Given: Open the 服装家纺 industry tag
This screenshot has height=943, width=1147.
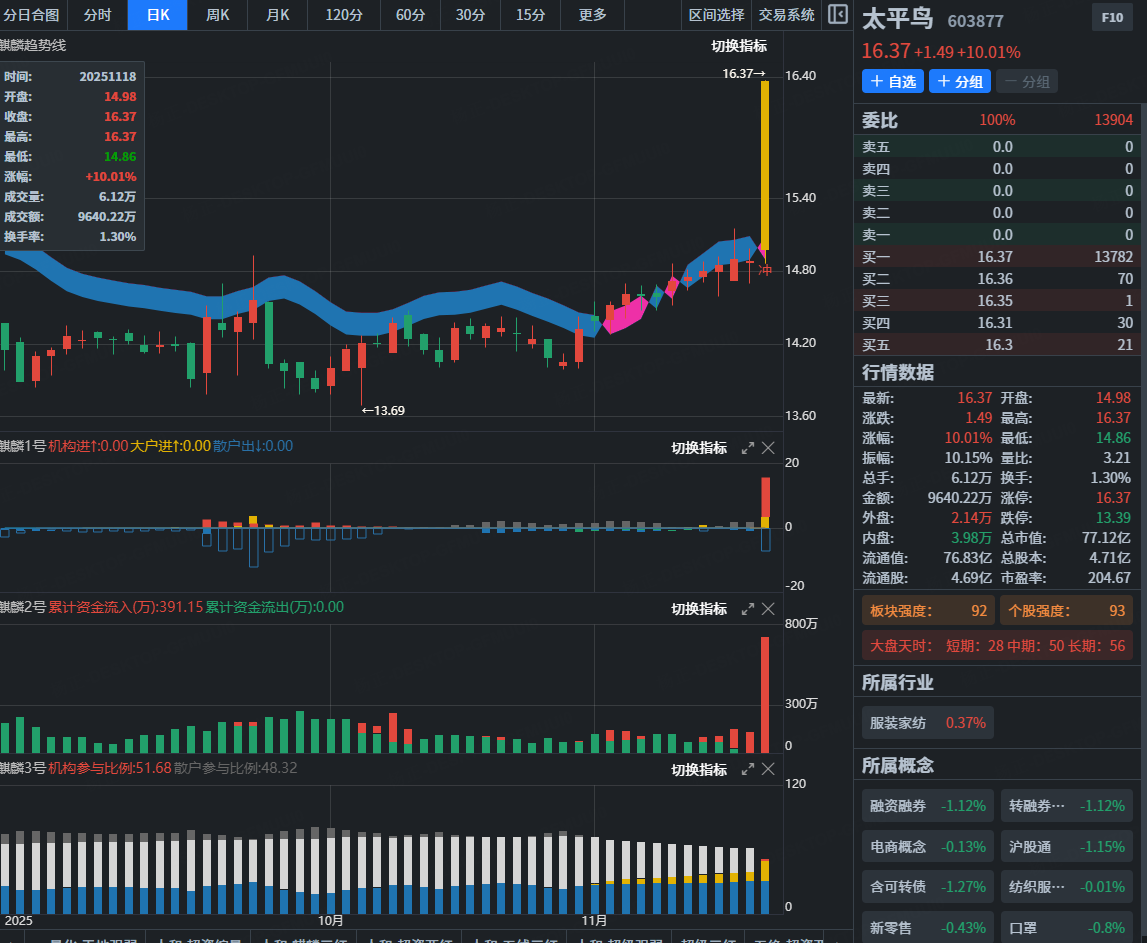Looking at the screenshot, I should 928,722.
